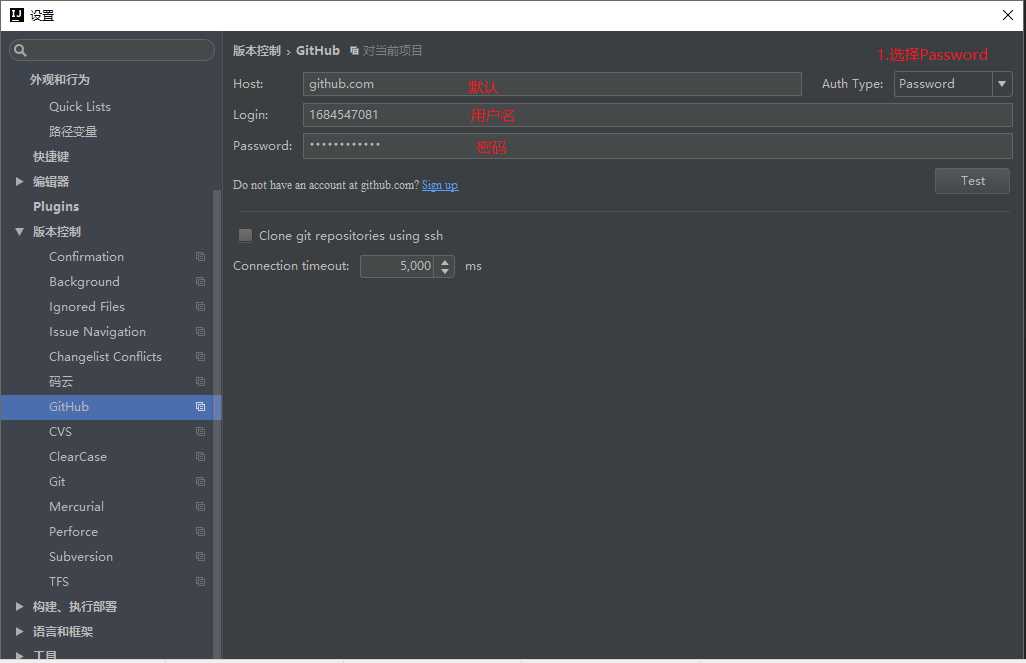Increase connection timeout with up arrow
Viewport: 1026px width, 663px height.
coord(445,261)
